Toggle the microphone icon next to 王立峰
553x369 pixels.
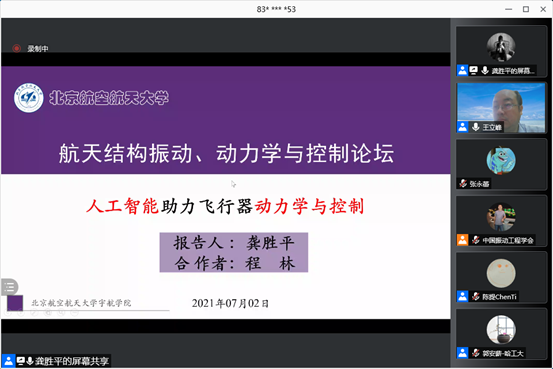pyautogui.click(x=476, y=127)
